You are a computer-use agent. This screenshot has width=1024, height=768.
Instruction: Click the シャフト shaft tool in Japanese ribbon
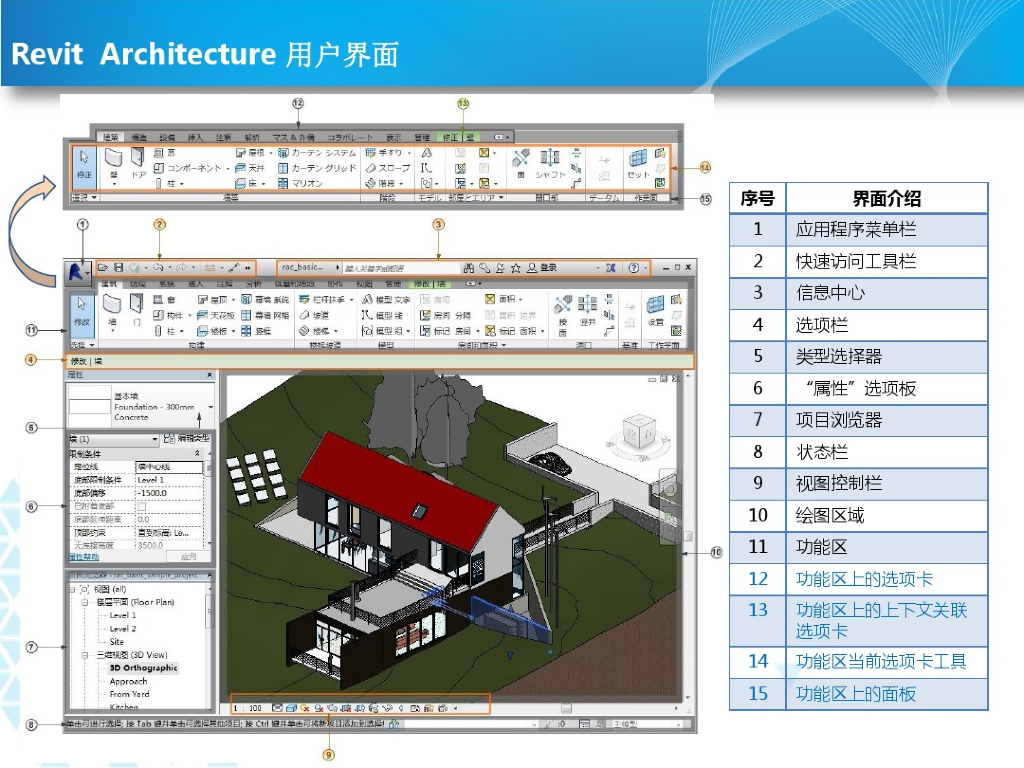tap(550, 163)
